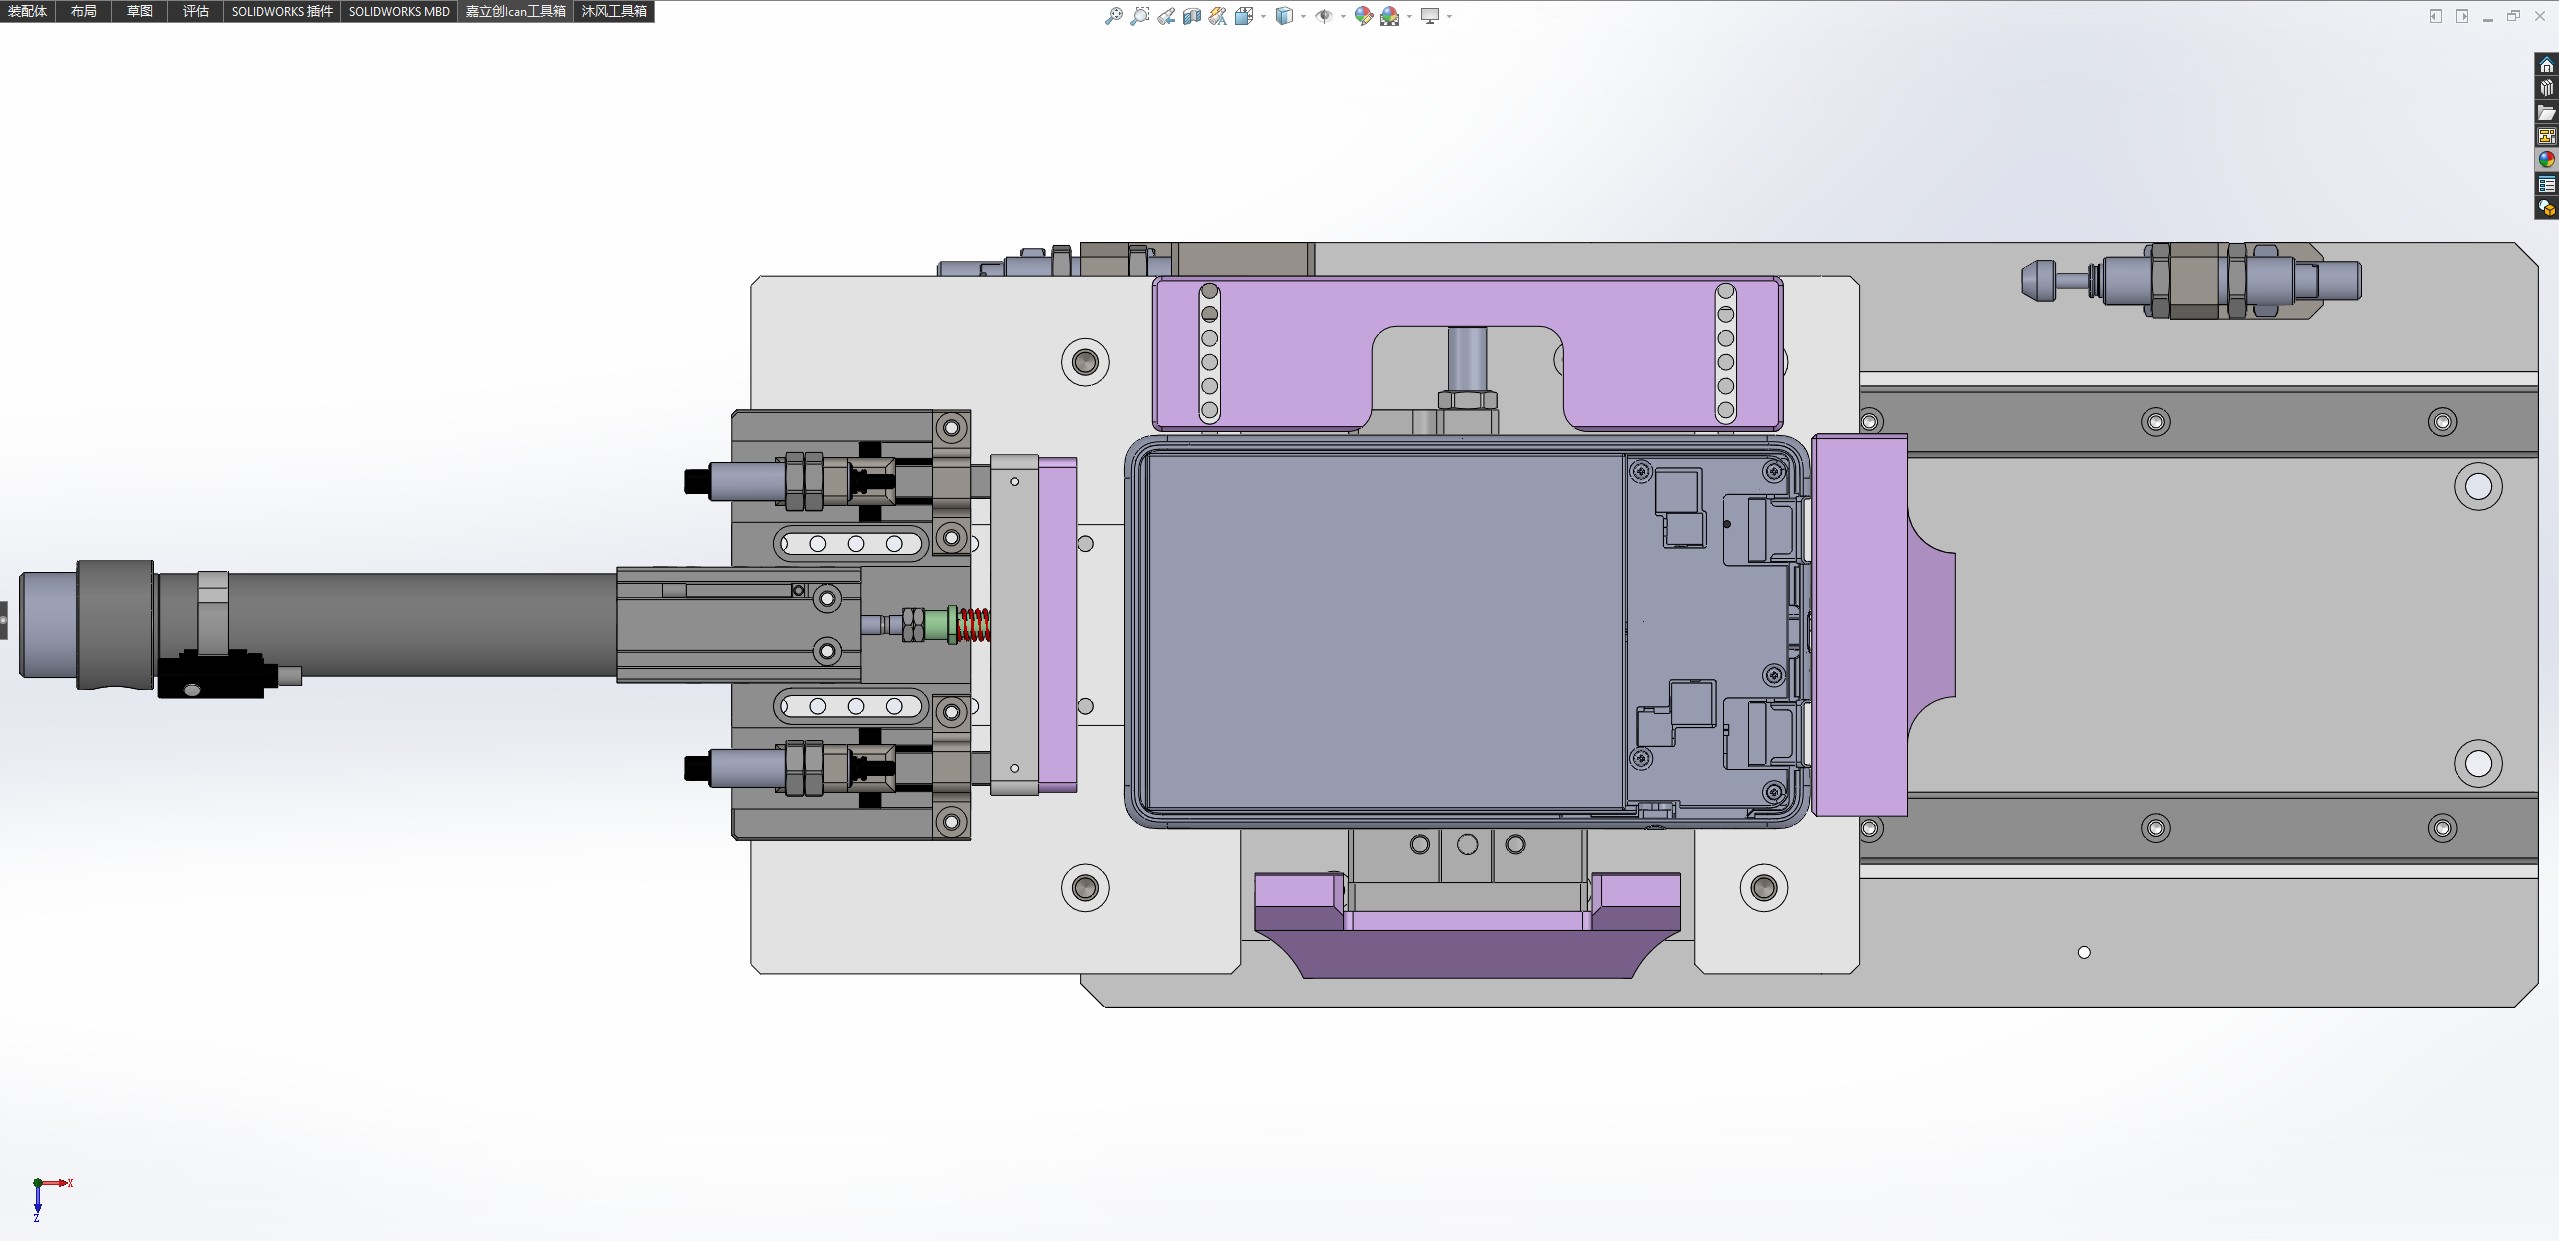The width and height of the screenshot is (2559, 1241).
Task: Click the Edit Appearance icon
Action: [1363, 16]
